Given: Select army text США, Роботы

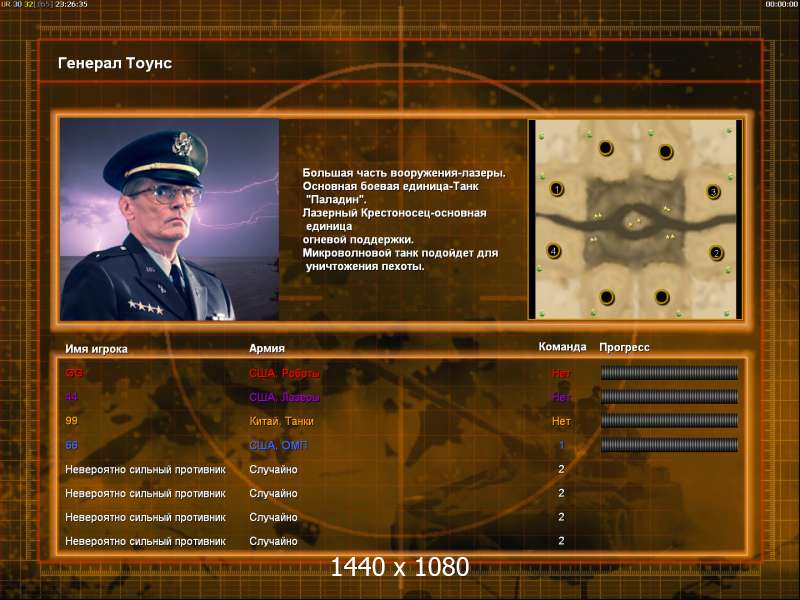Looking at the screenshot, I should [x=284, y=373].
